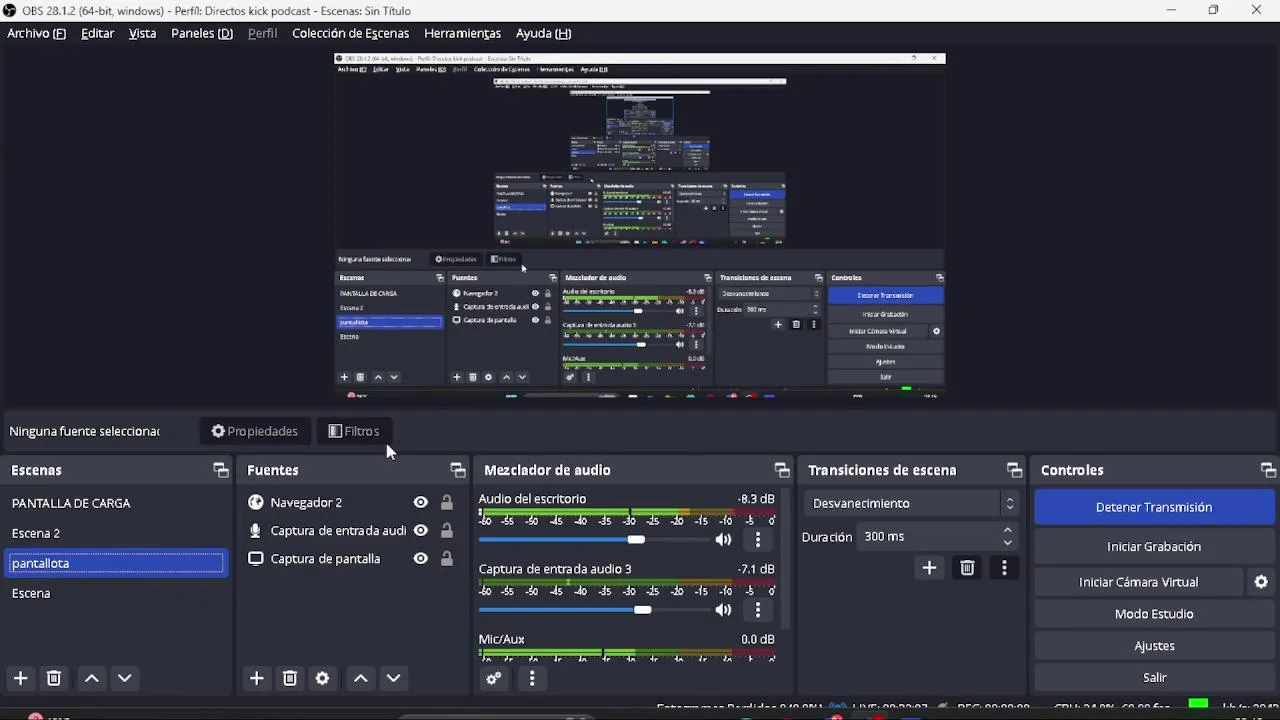
Task: Open Propiedades for selected source
Action: pyautogui.click(x=254, y=431)
